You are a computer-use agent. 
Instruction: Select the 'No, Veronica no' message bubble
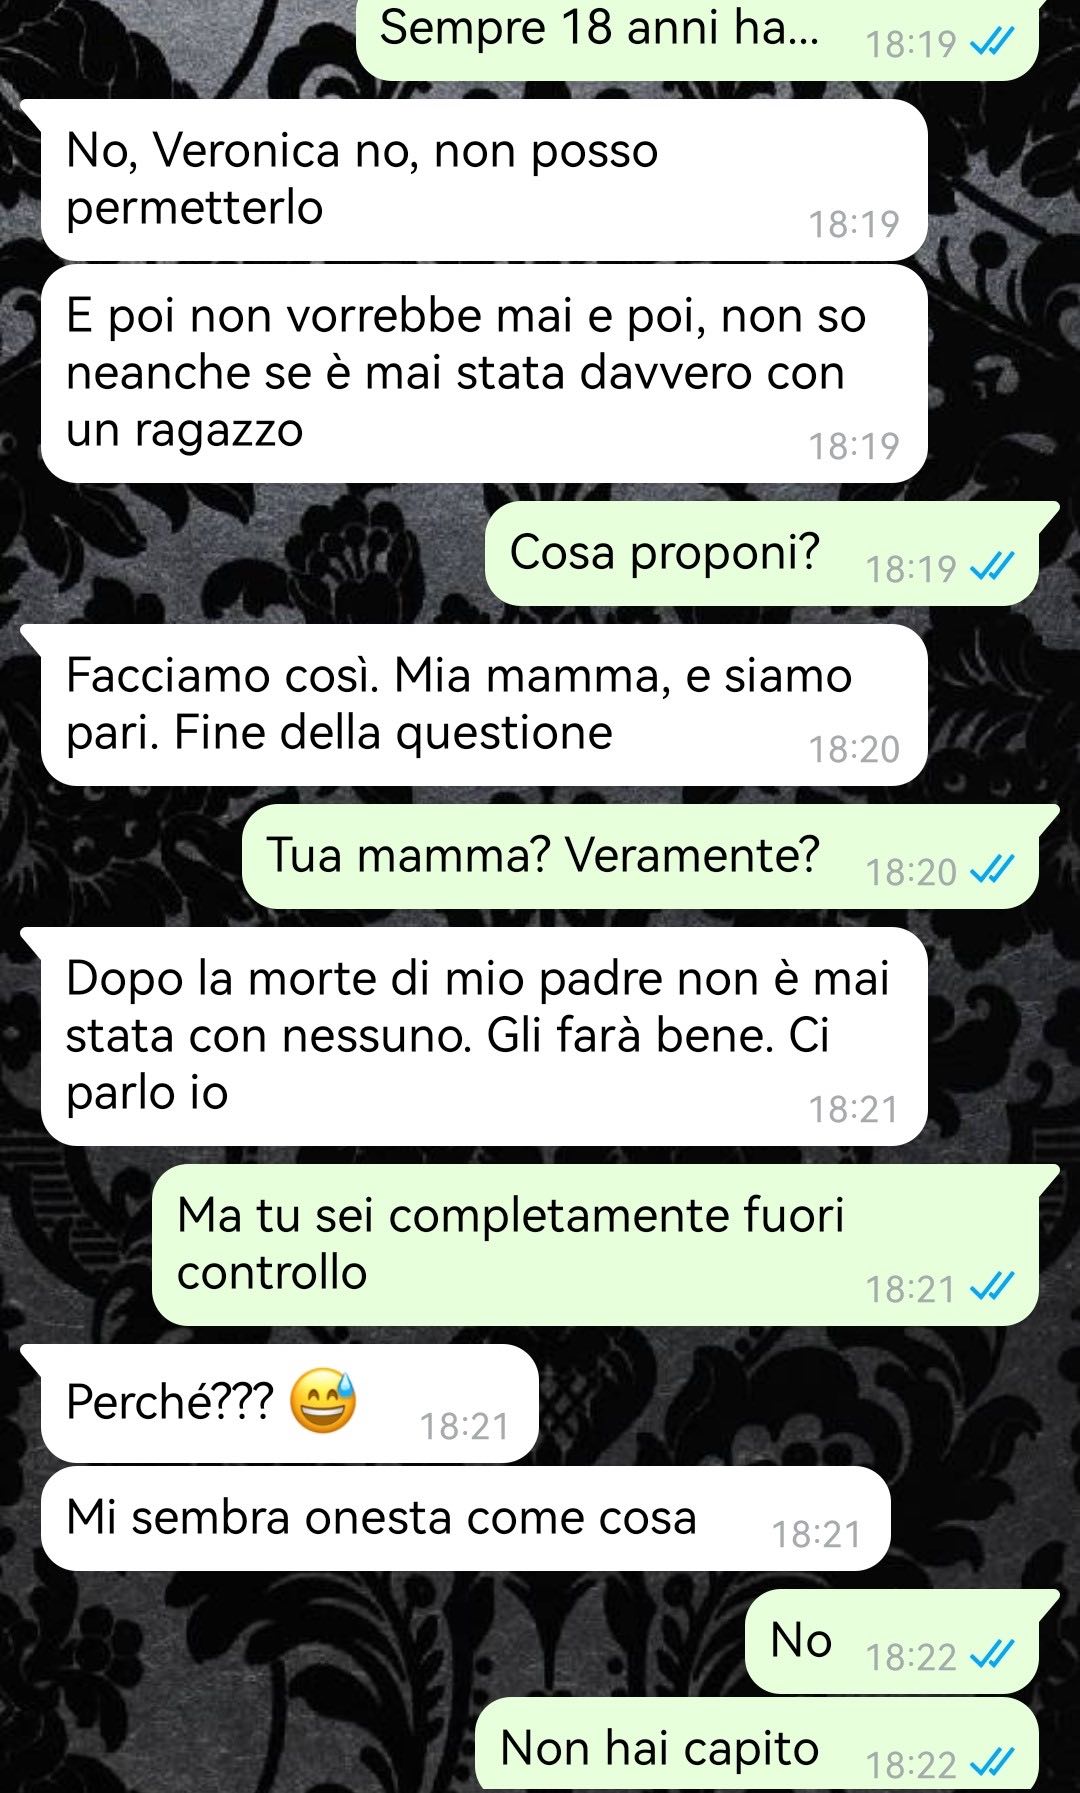click(x=484, y=180)
